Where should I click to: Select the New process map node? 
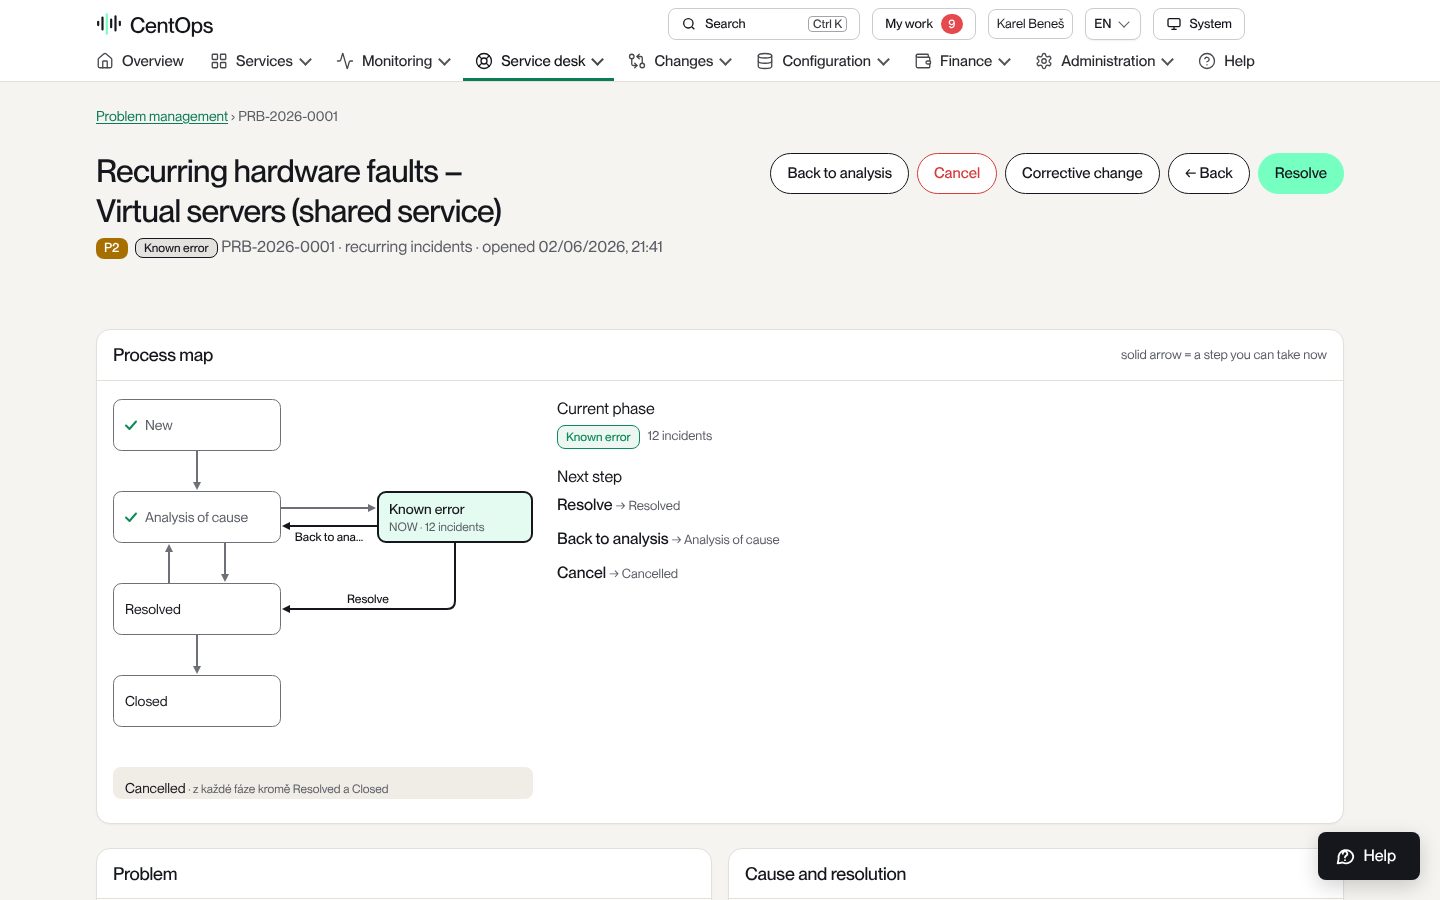(x=197, y=425)
